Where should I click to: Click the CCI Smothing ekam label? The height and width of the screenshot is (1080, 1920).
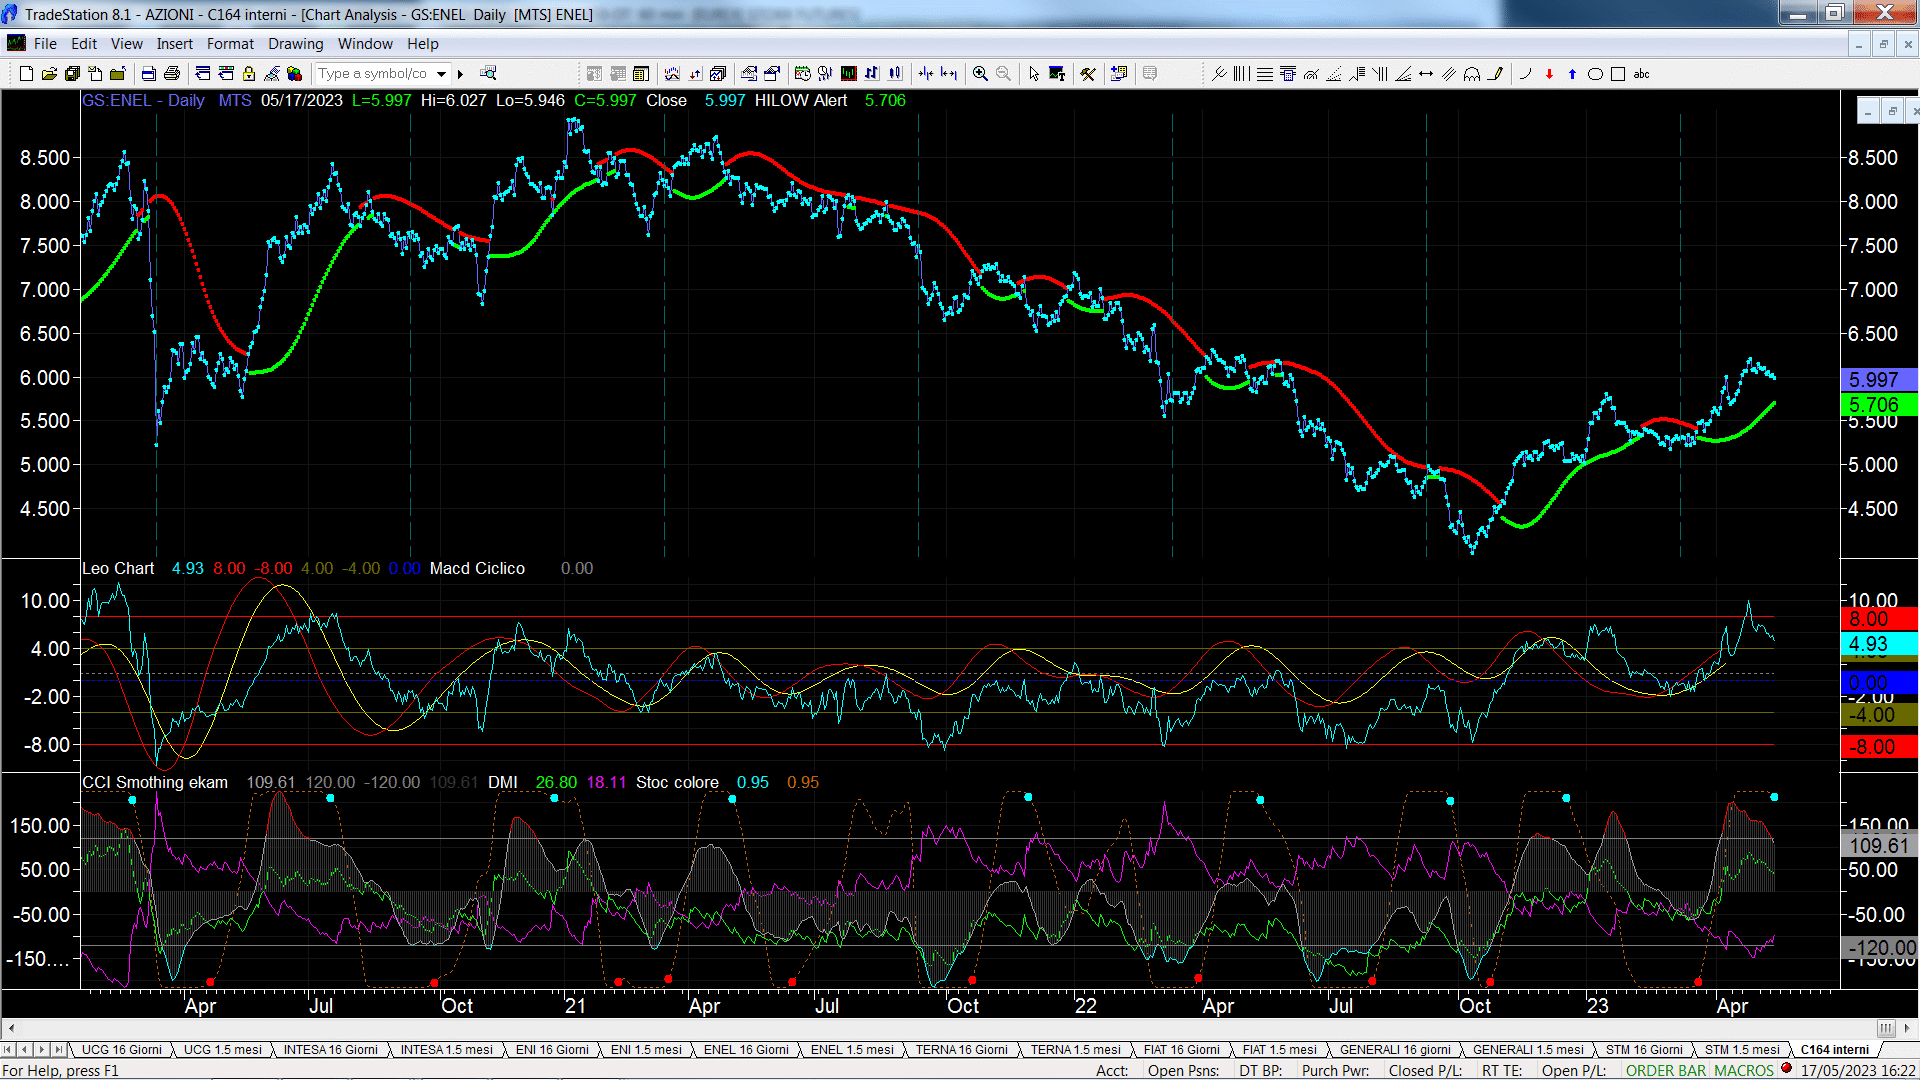point(155,782)
